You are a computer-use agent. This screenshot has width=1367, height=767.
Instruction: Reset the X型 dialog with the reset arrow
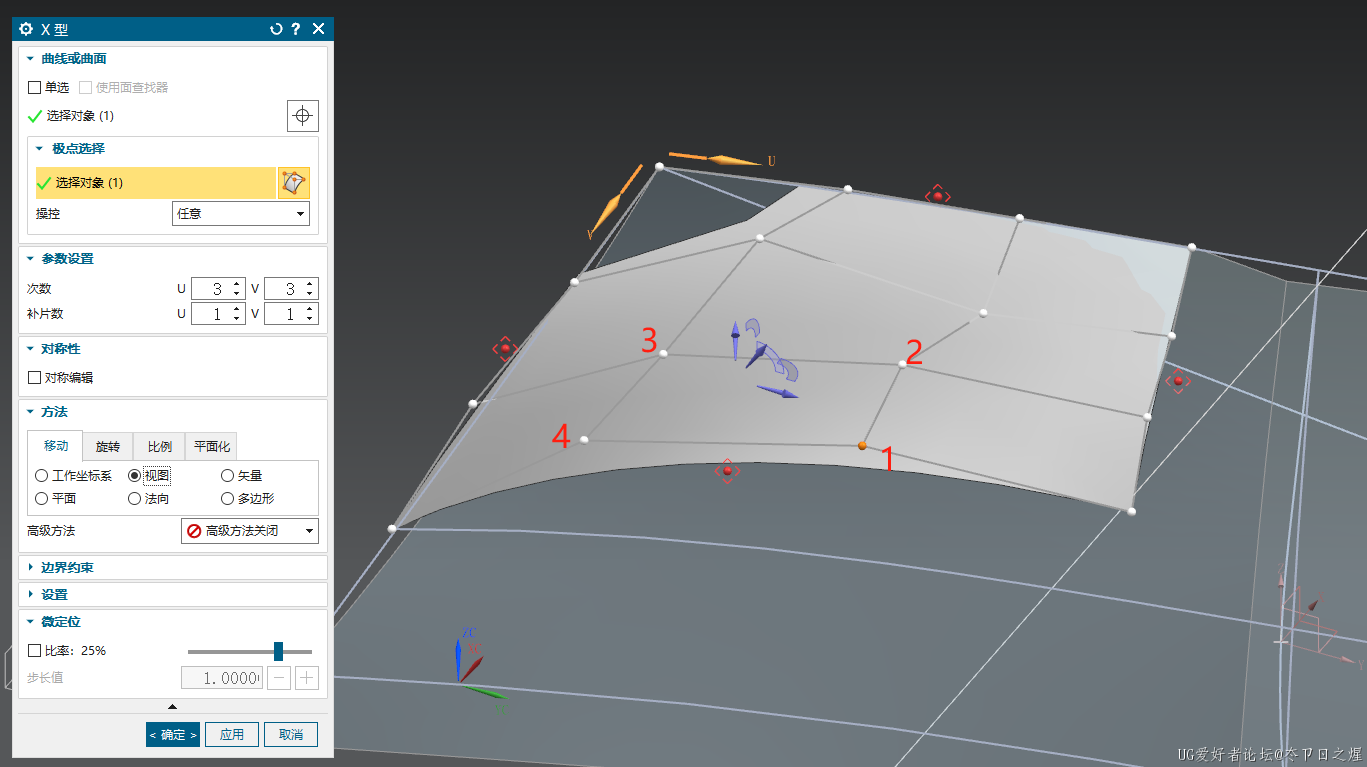point(276,29)
